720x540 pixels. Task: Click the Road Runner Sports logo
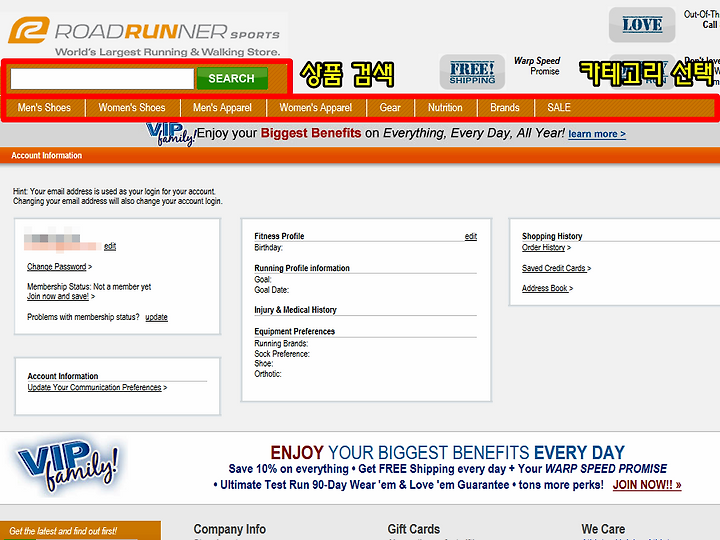[x=144, y=37]
